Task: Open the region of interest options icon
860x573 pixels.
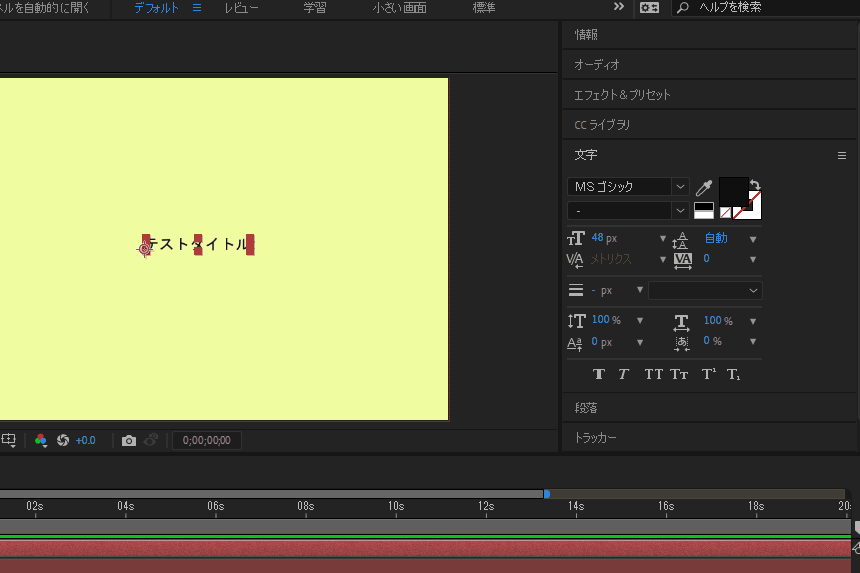Action: coord(9,440)
